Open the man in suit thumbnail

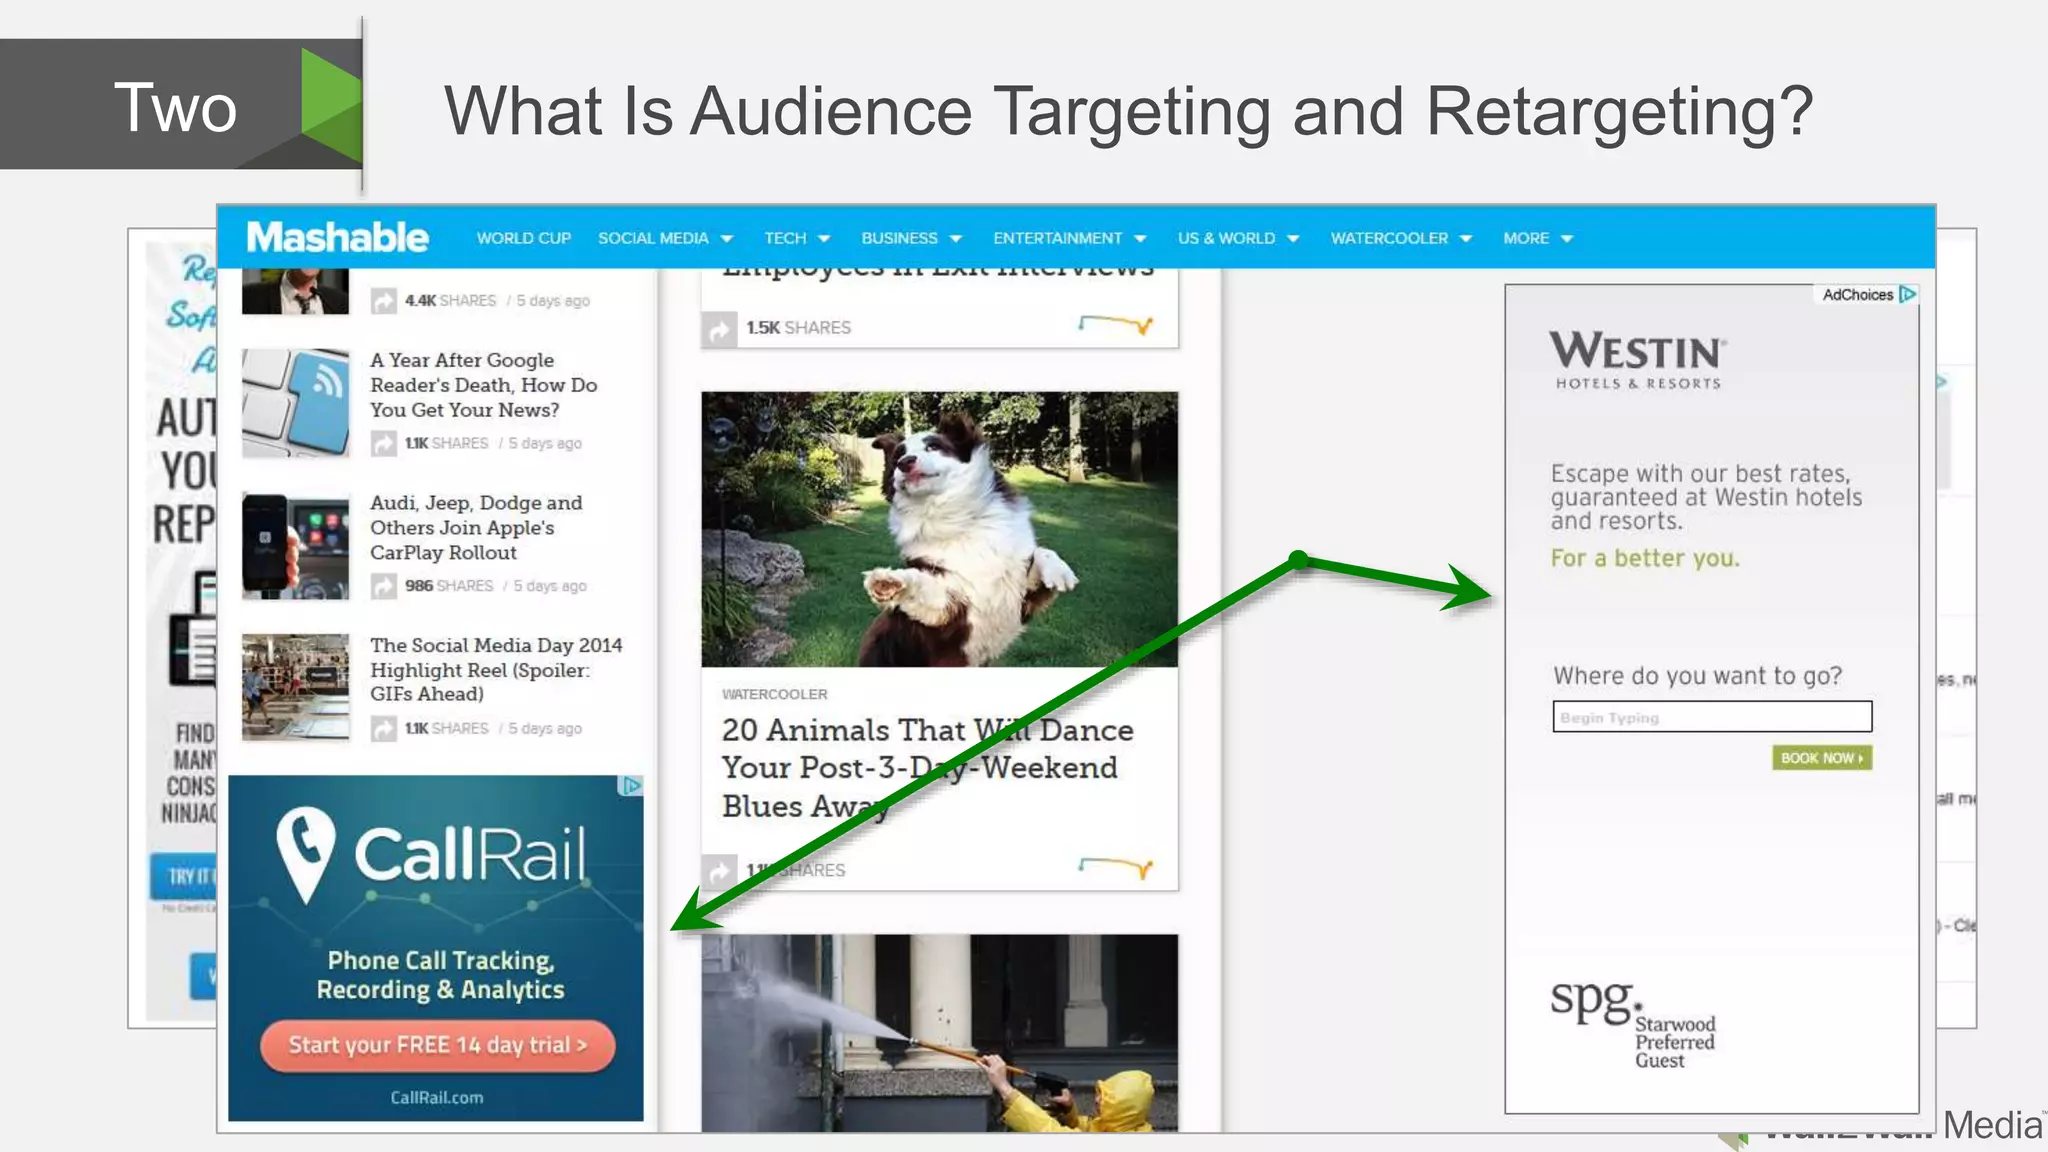coord(296,291)
